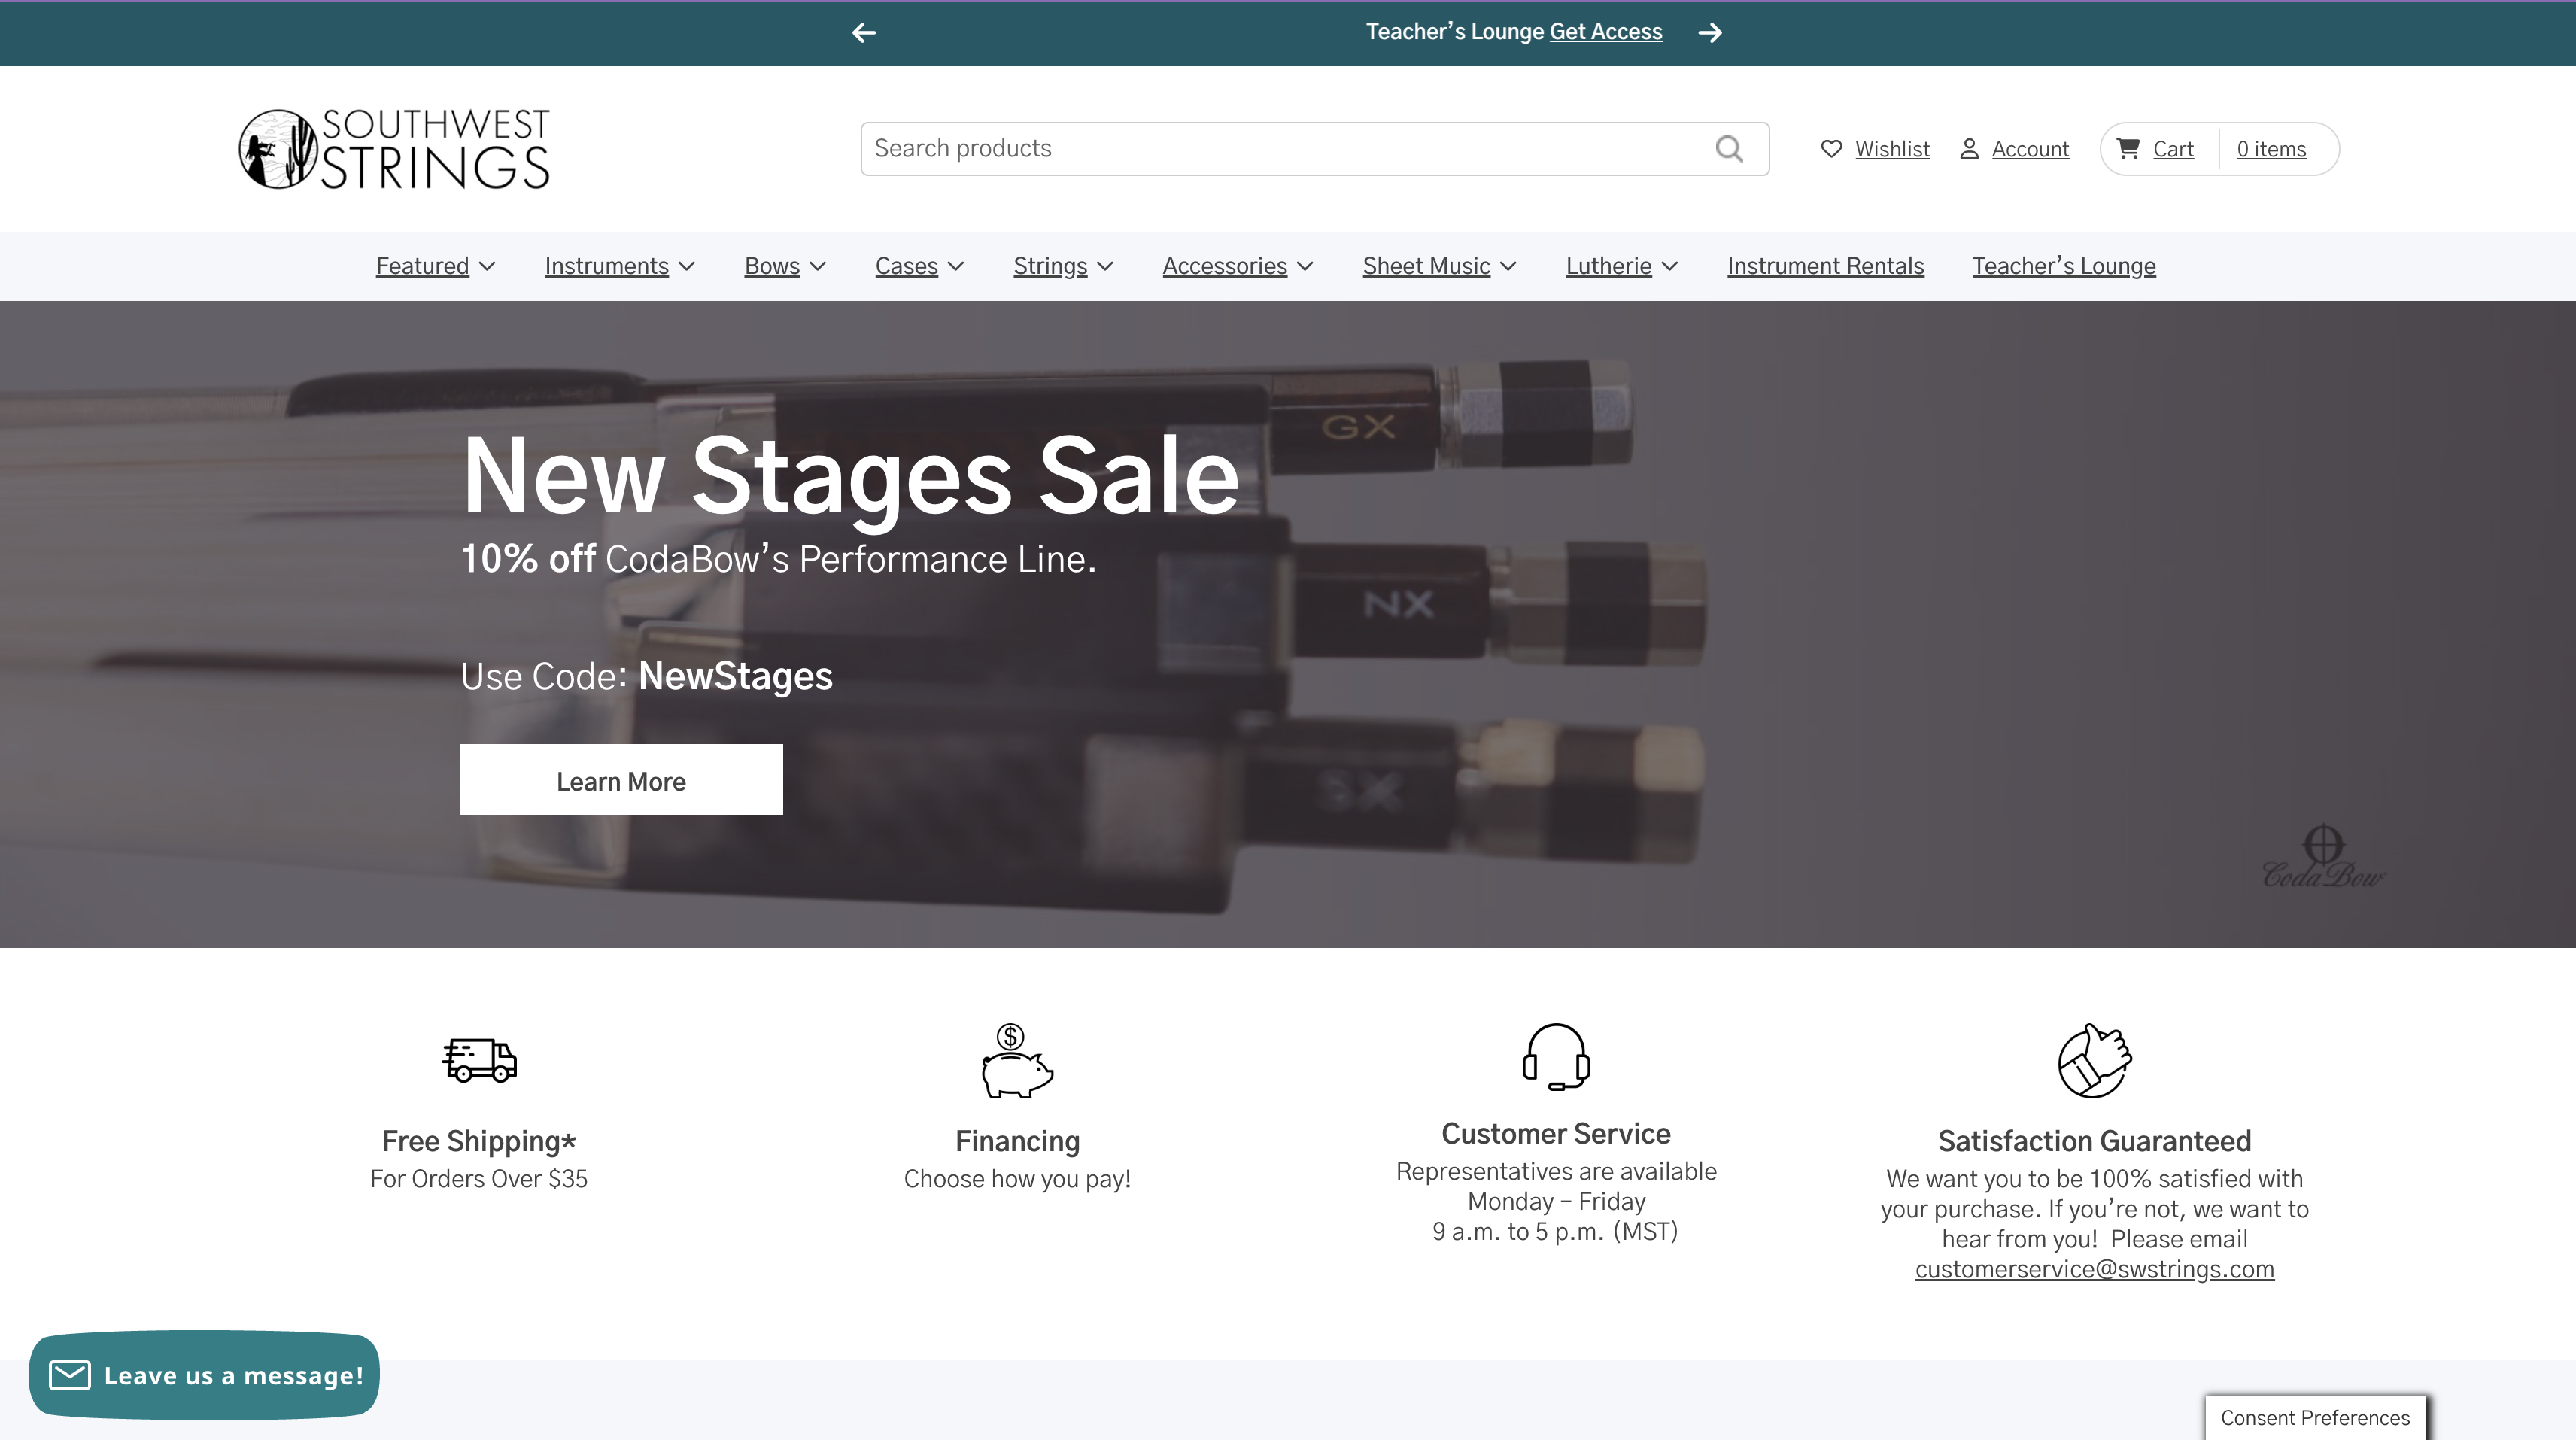2576x1440 pixels.
Task: Expand the Instruments menu chevron
Action: point(687,267)
